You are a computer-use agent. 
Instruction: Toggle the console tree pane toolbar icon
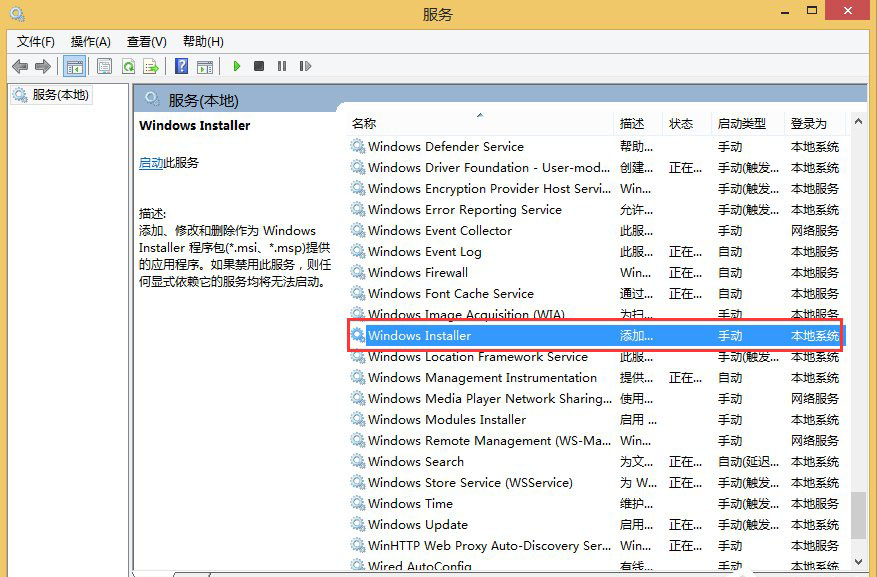pyautogui.click(x=74, y=67)
